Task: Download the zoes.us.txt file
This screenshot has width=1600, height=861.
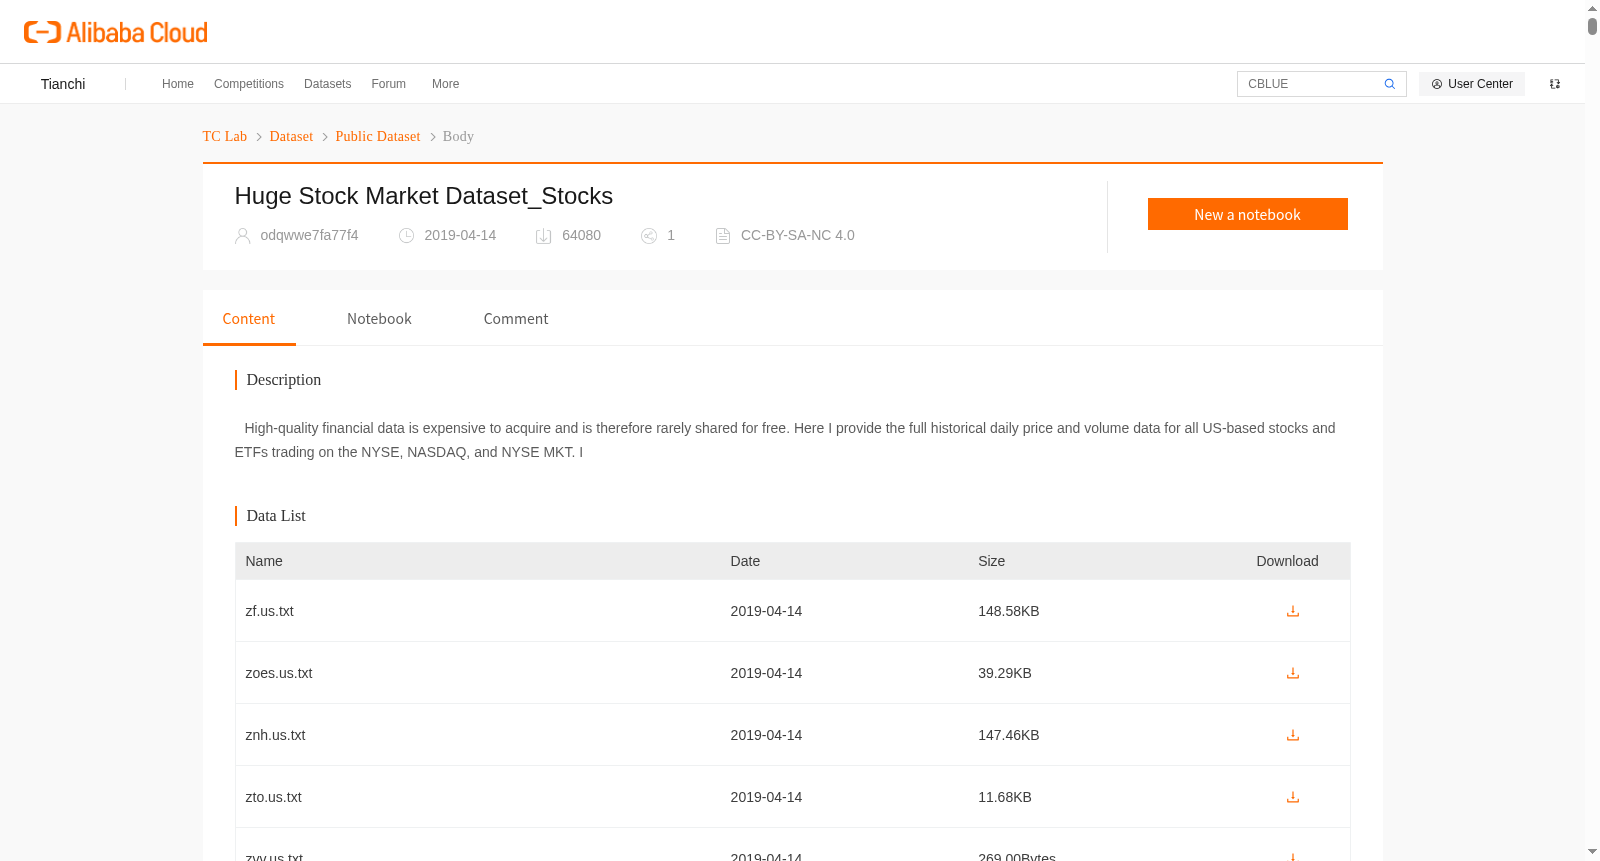Action: point(1293,673)
